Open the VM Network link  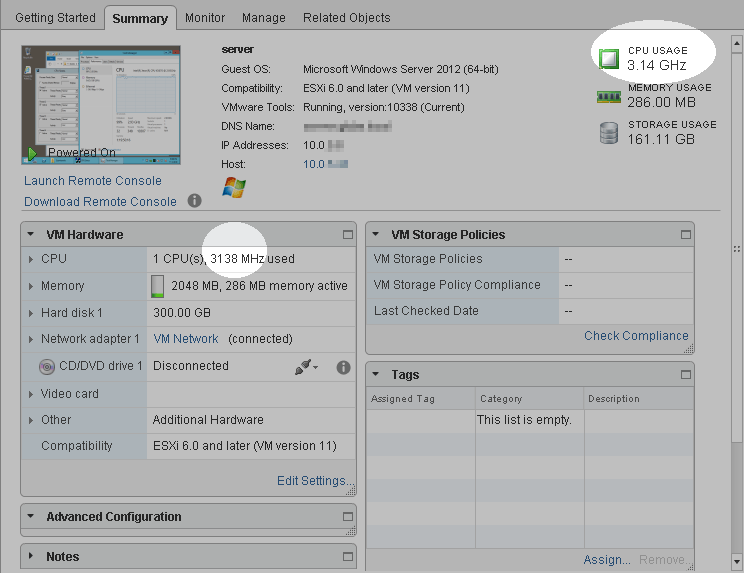click(186, 339)
